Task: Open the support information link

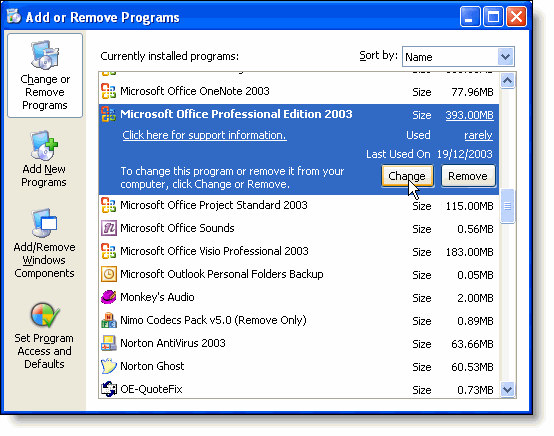Action: tap(204, 135)
